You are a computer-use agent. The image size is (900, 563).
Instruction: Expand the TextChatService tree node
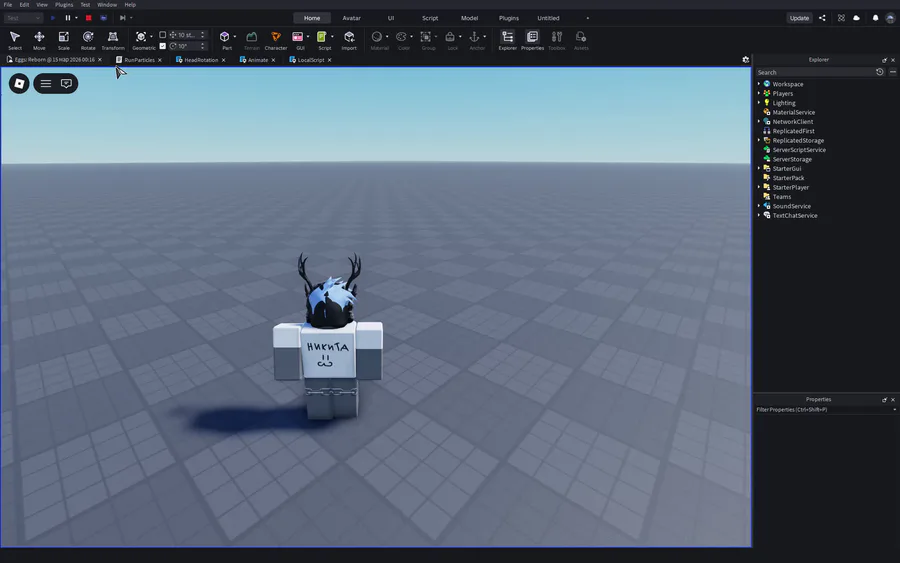[759, 215]
